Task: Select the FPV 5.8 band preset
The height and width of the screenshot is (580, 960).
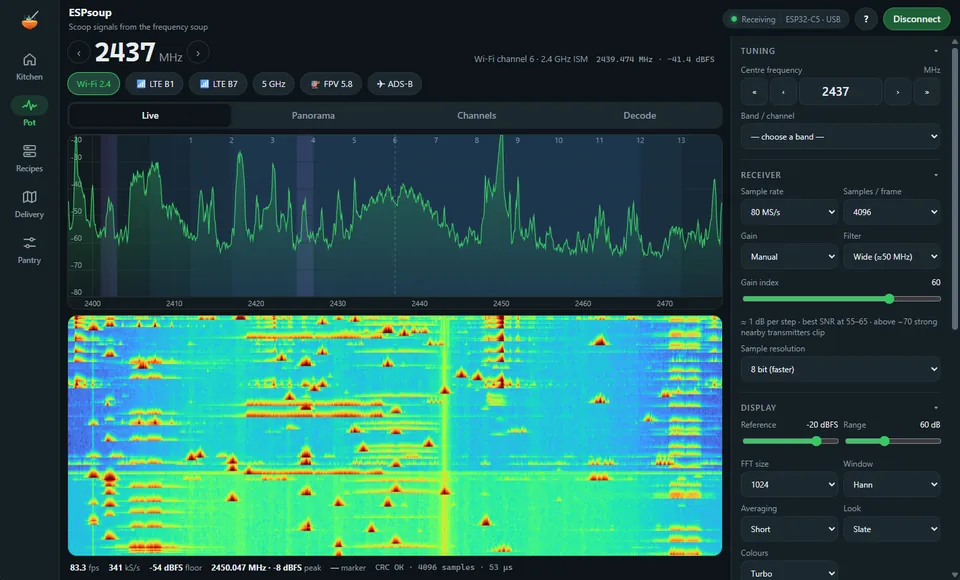Action: click(x=331, y=84)
